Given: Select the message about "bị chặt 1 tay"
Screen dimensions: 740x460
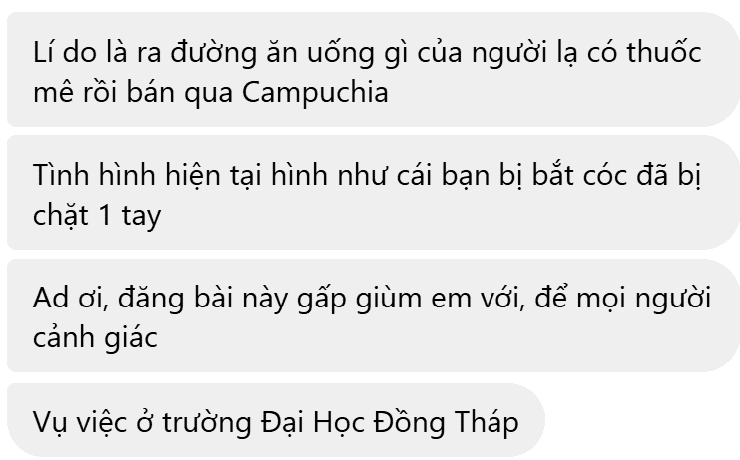Looking at the screenshot, I should click(373, 192).
